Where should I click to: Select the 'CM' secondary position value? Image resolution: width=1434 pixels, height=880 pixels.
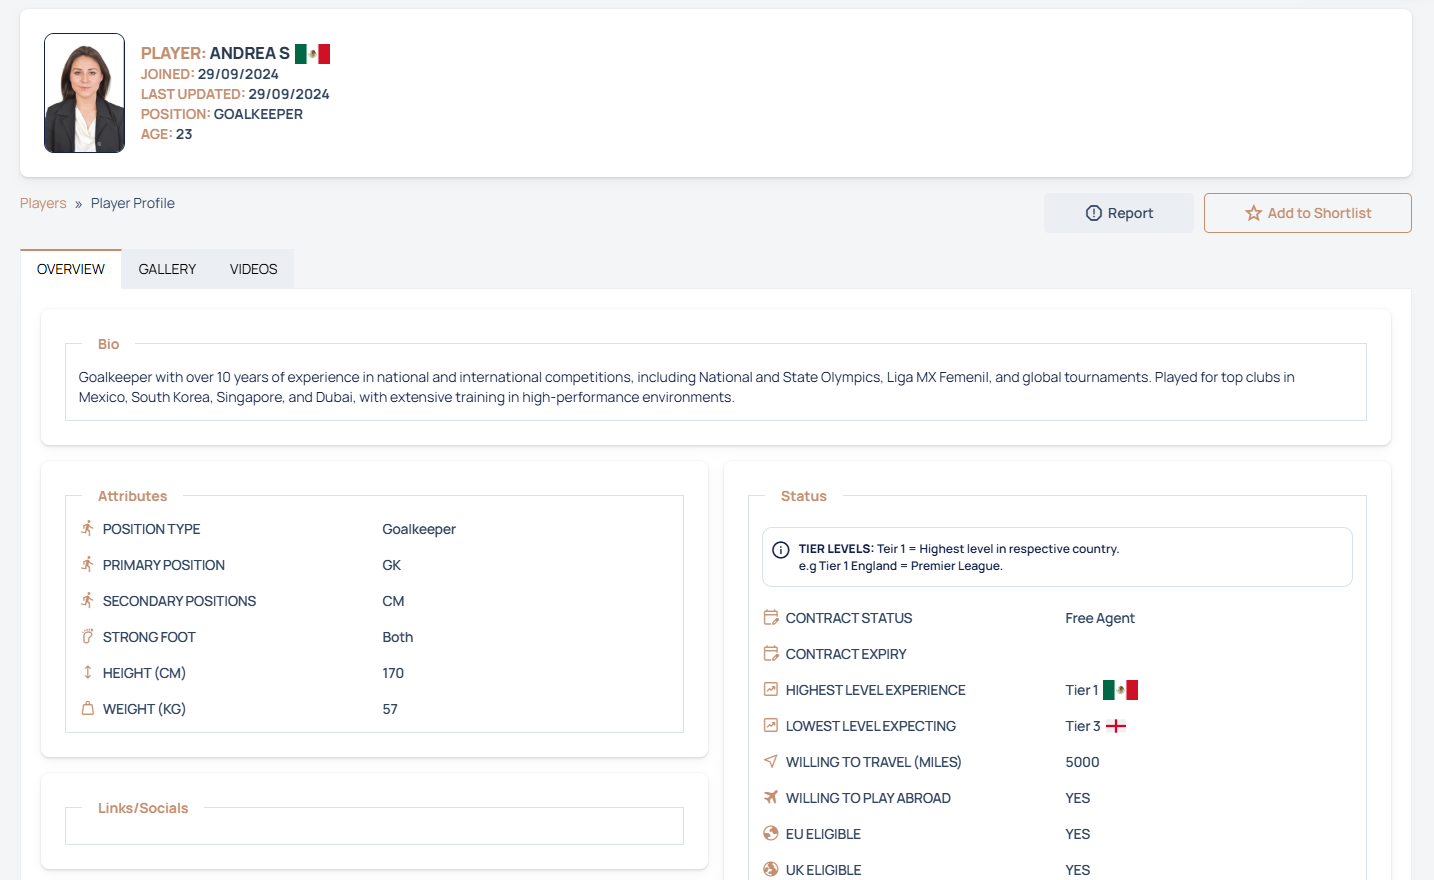pos(393,601)
